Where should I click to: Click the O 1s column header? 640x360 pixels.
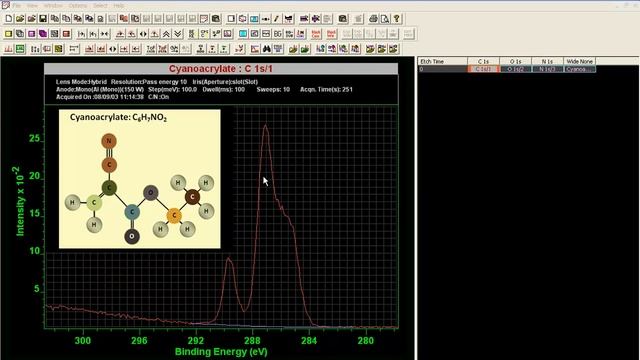point(516,61)
